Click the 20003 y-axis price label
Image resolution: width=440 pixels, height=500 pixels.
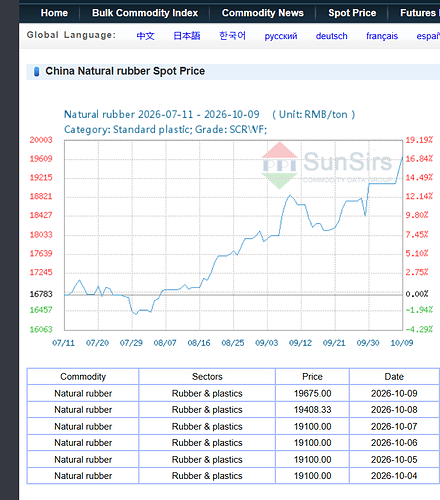[41, 140]
